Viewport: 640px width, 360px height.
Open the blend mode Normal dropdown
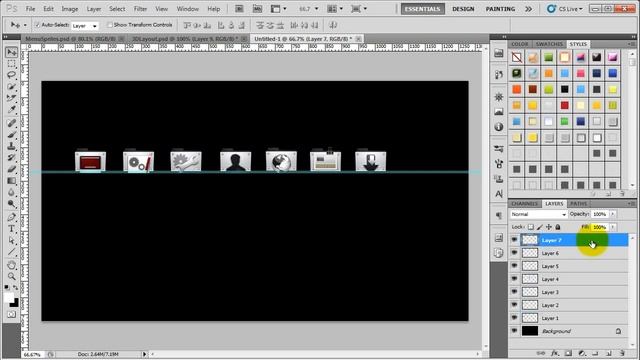point(538,214)
